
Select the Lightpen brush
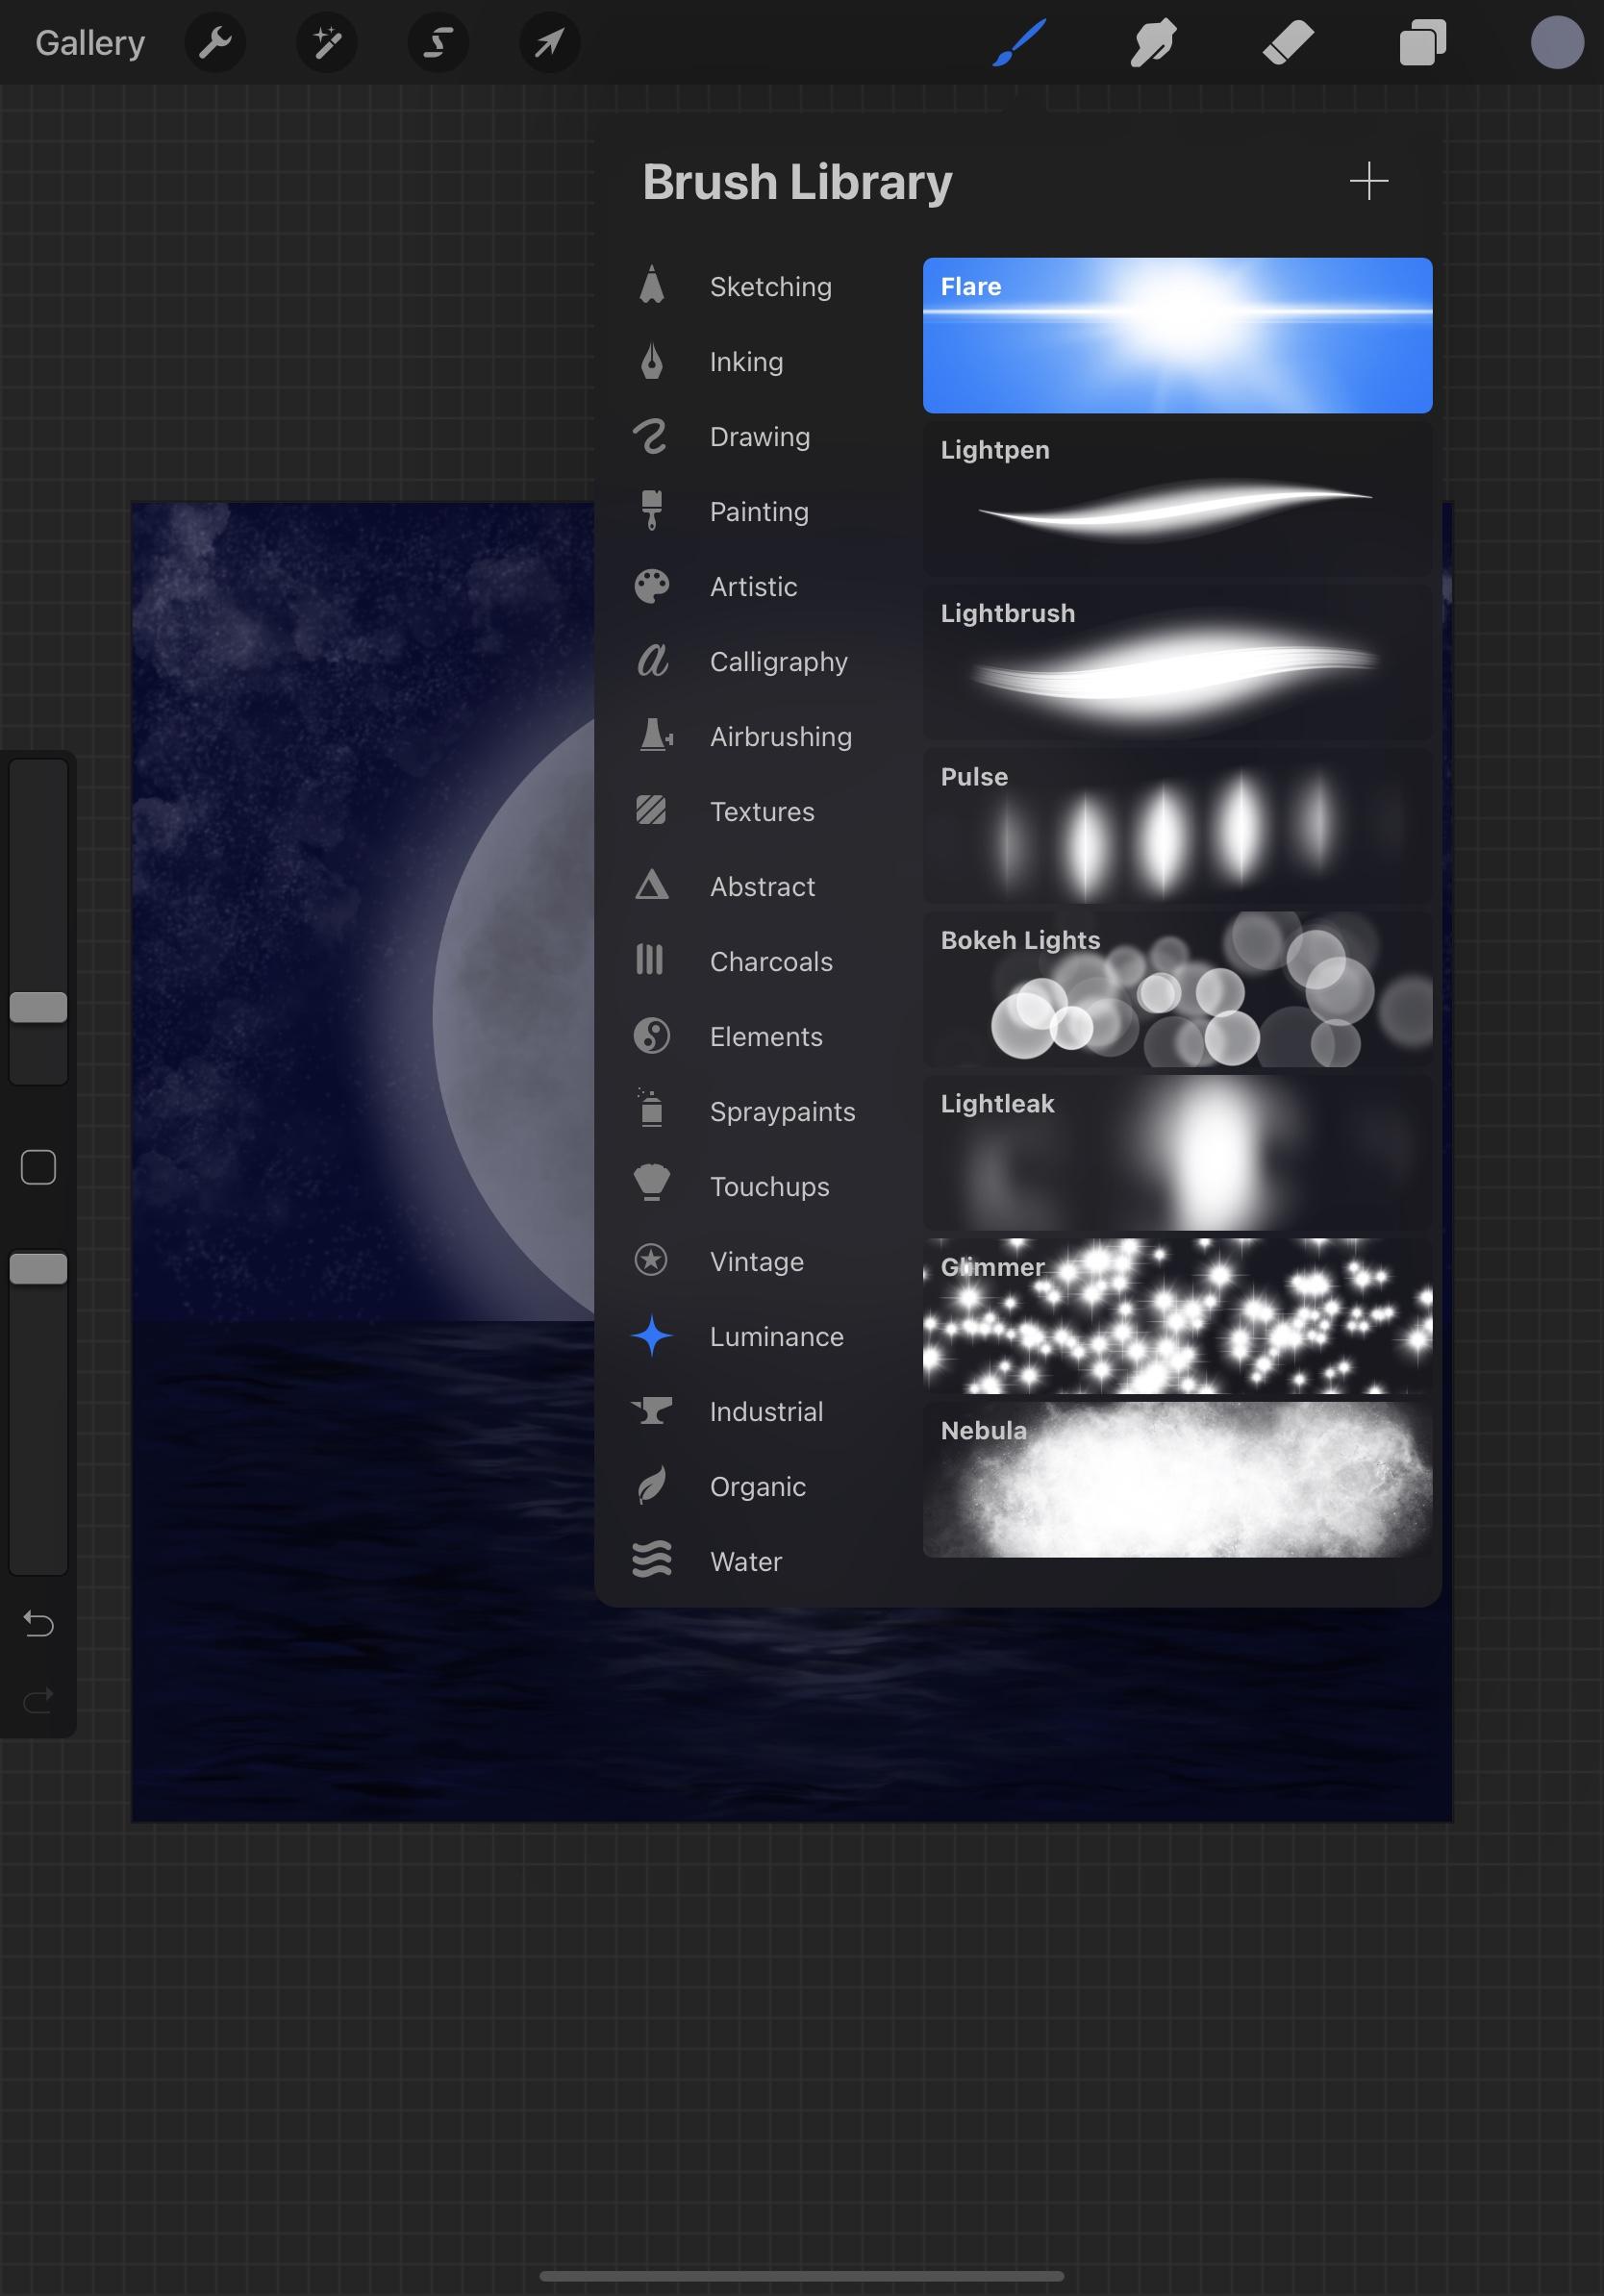click(1177, 499)
